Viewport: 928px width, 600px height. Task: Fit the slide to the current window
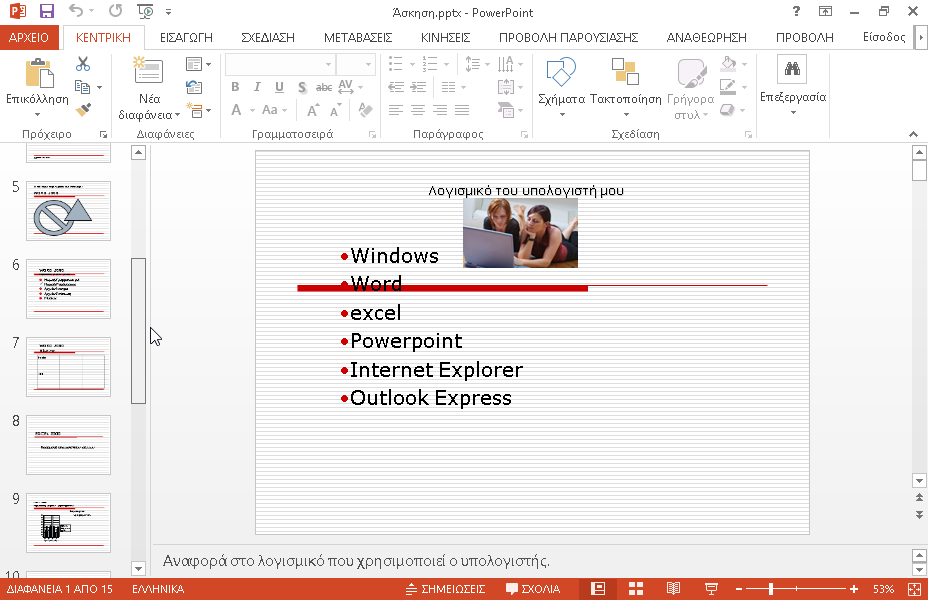pyautogui.click(x=914, y=589)
